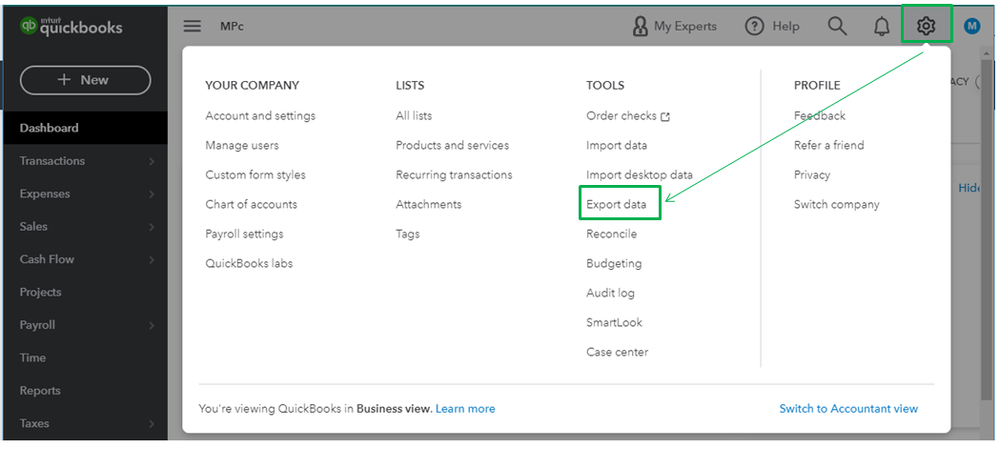Open Case center
Viewport: 999px width, 449px height.
[x=617, y=352]
